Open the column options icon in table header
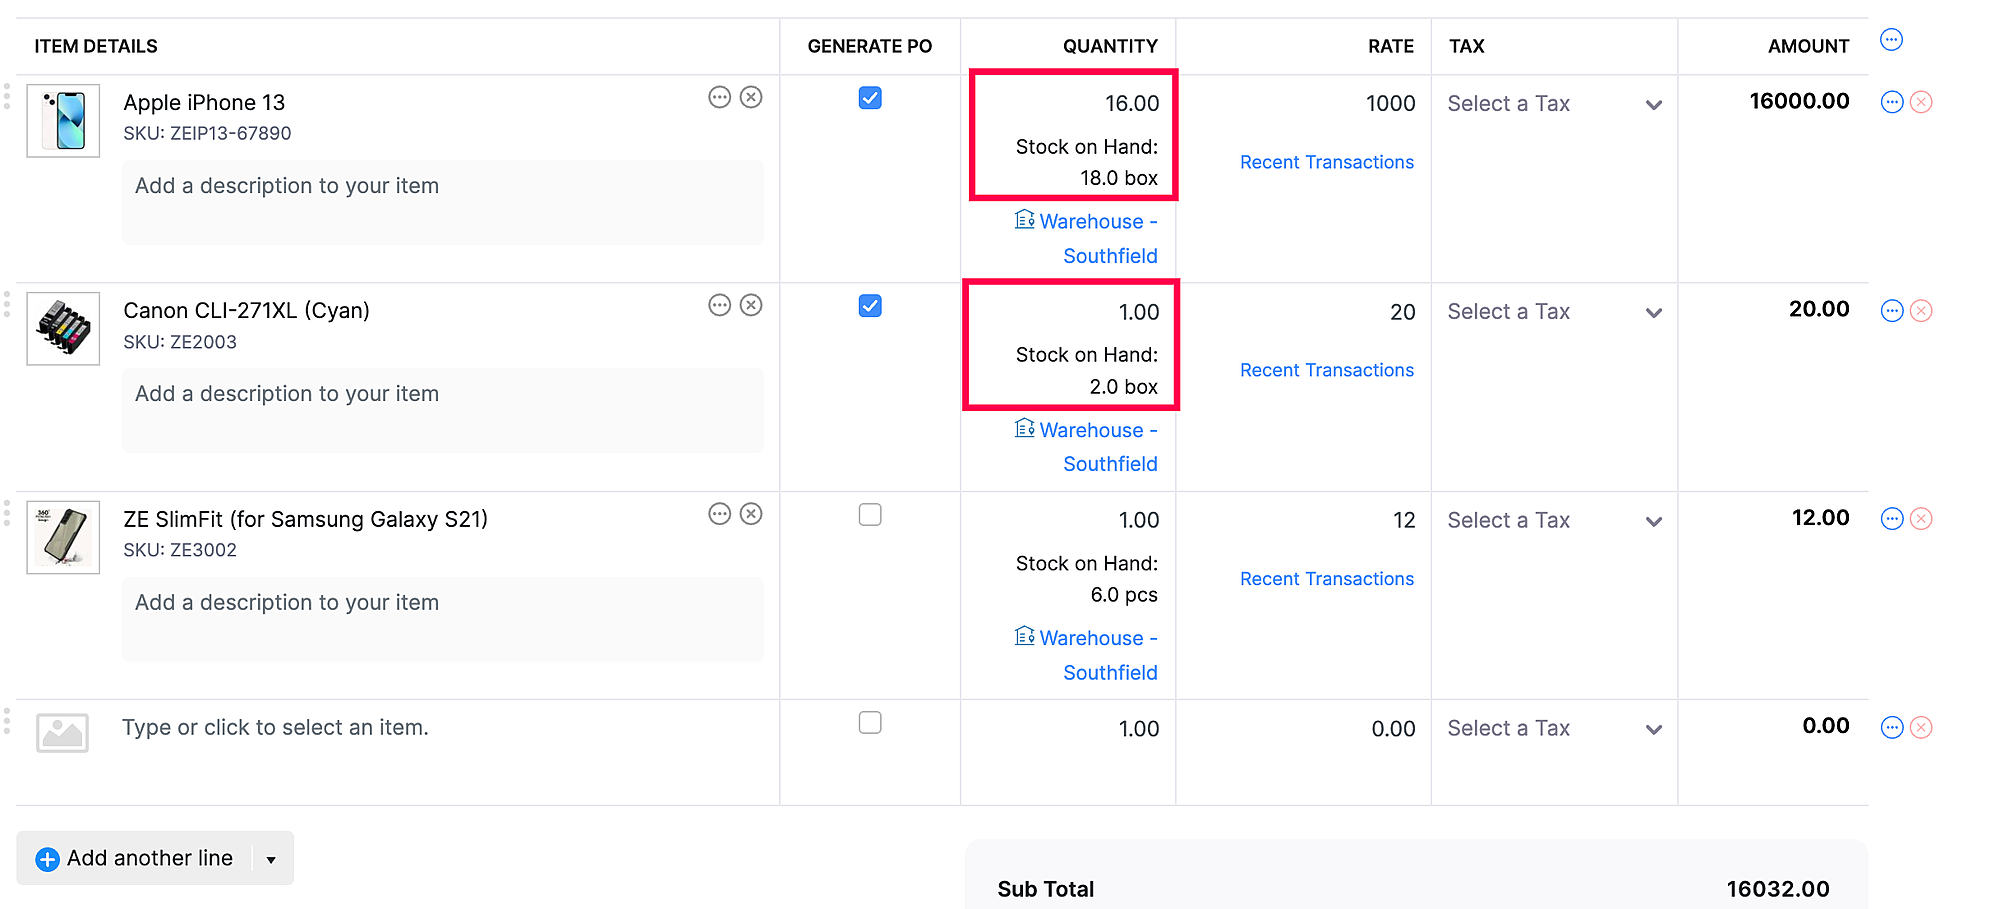 (x=1891, y=39)
